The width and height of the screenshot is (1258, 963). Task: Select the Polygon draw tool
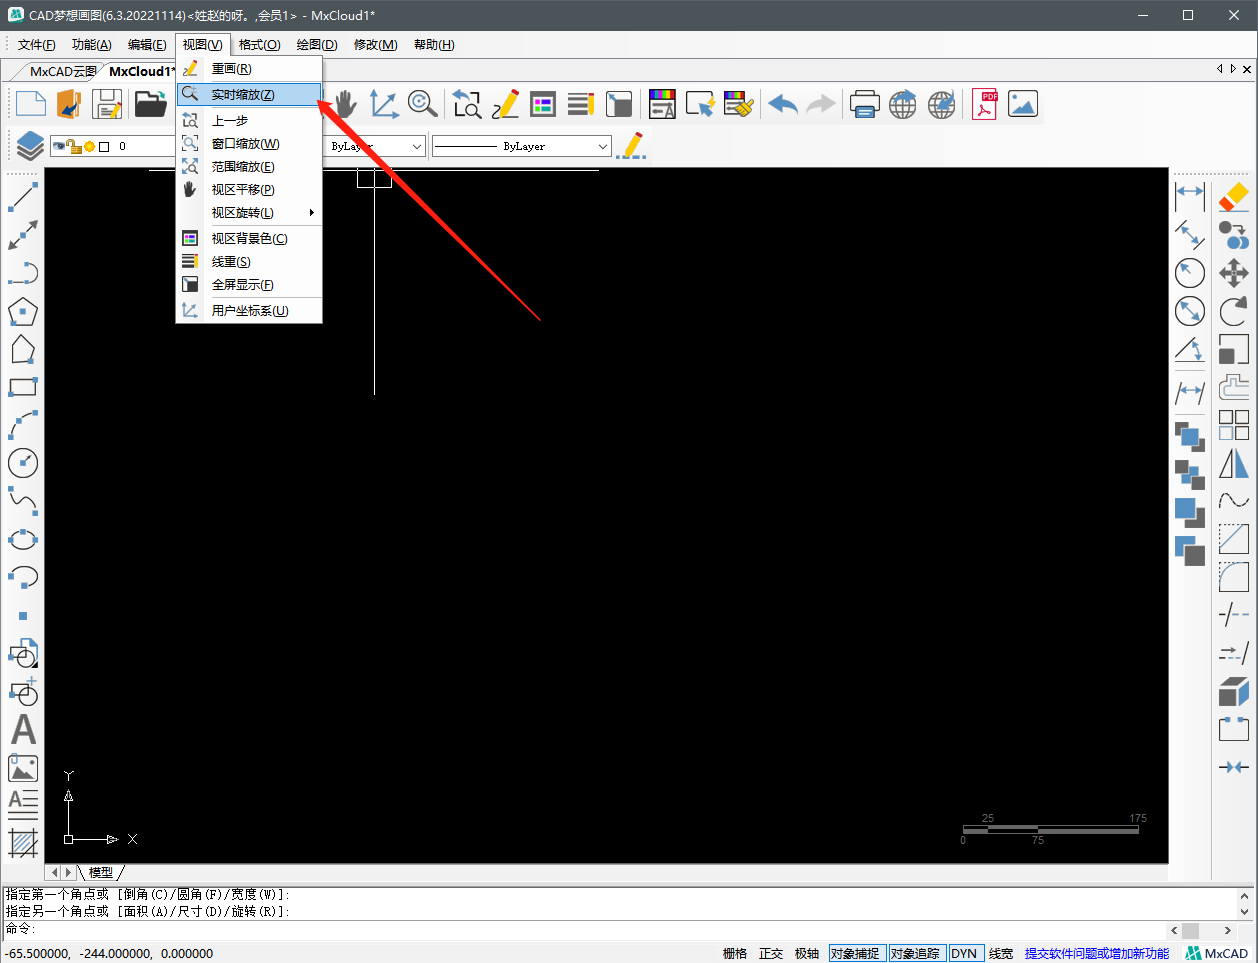coord(23,312)
